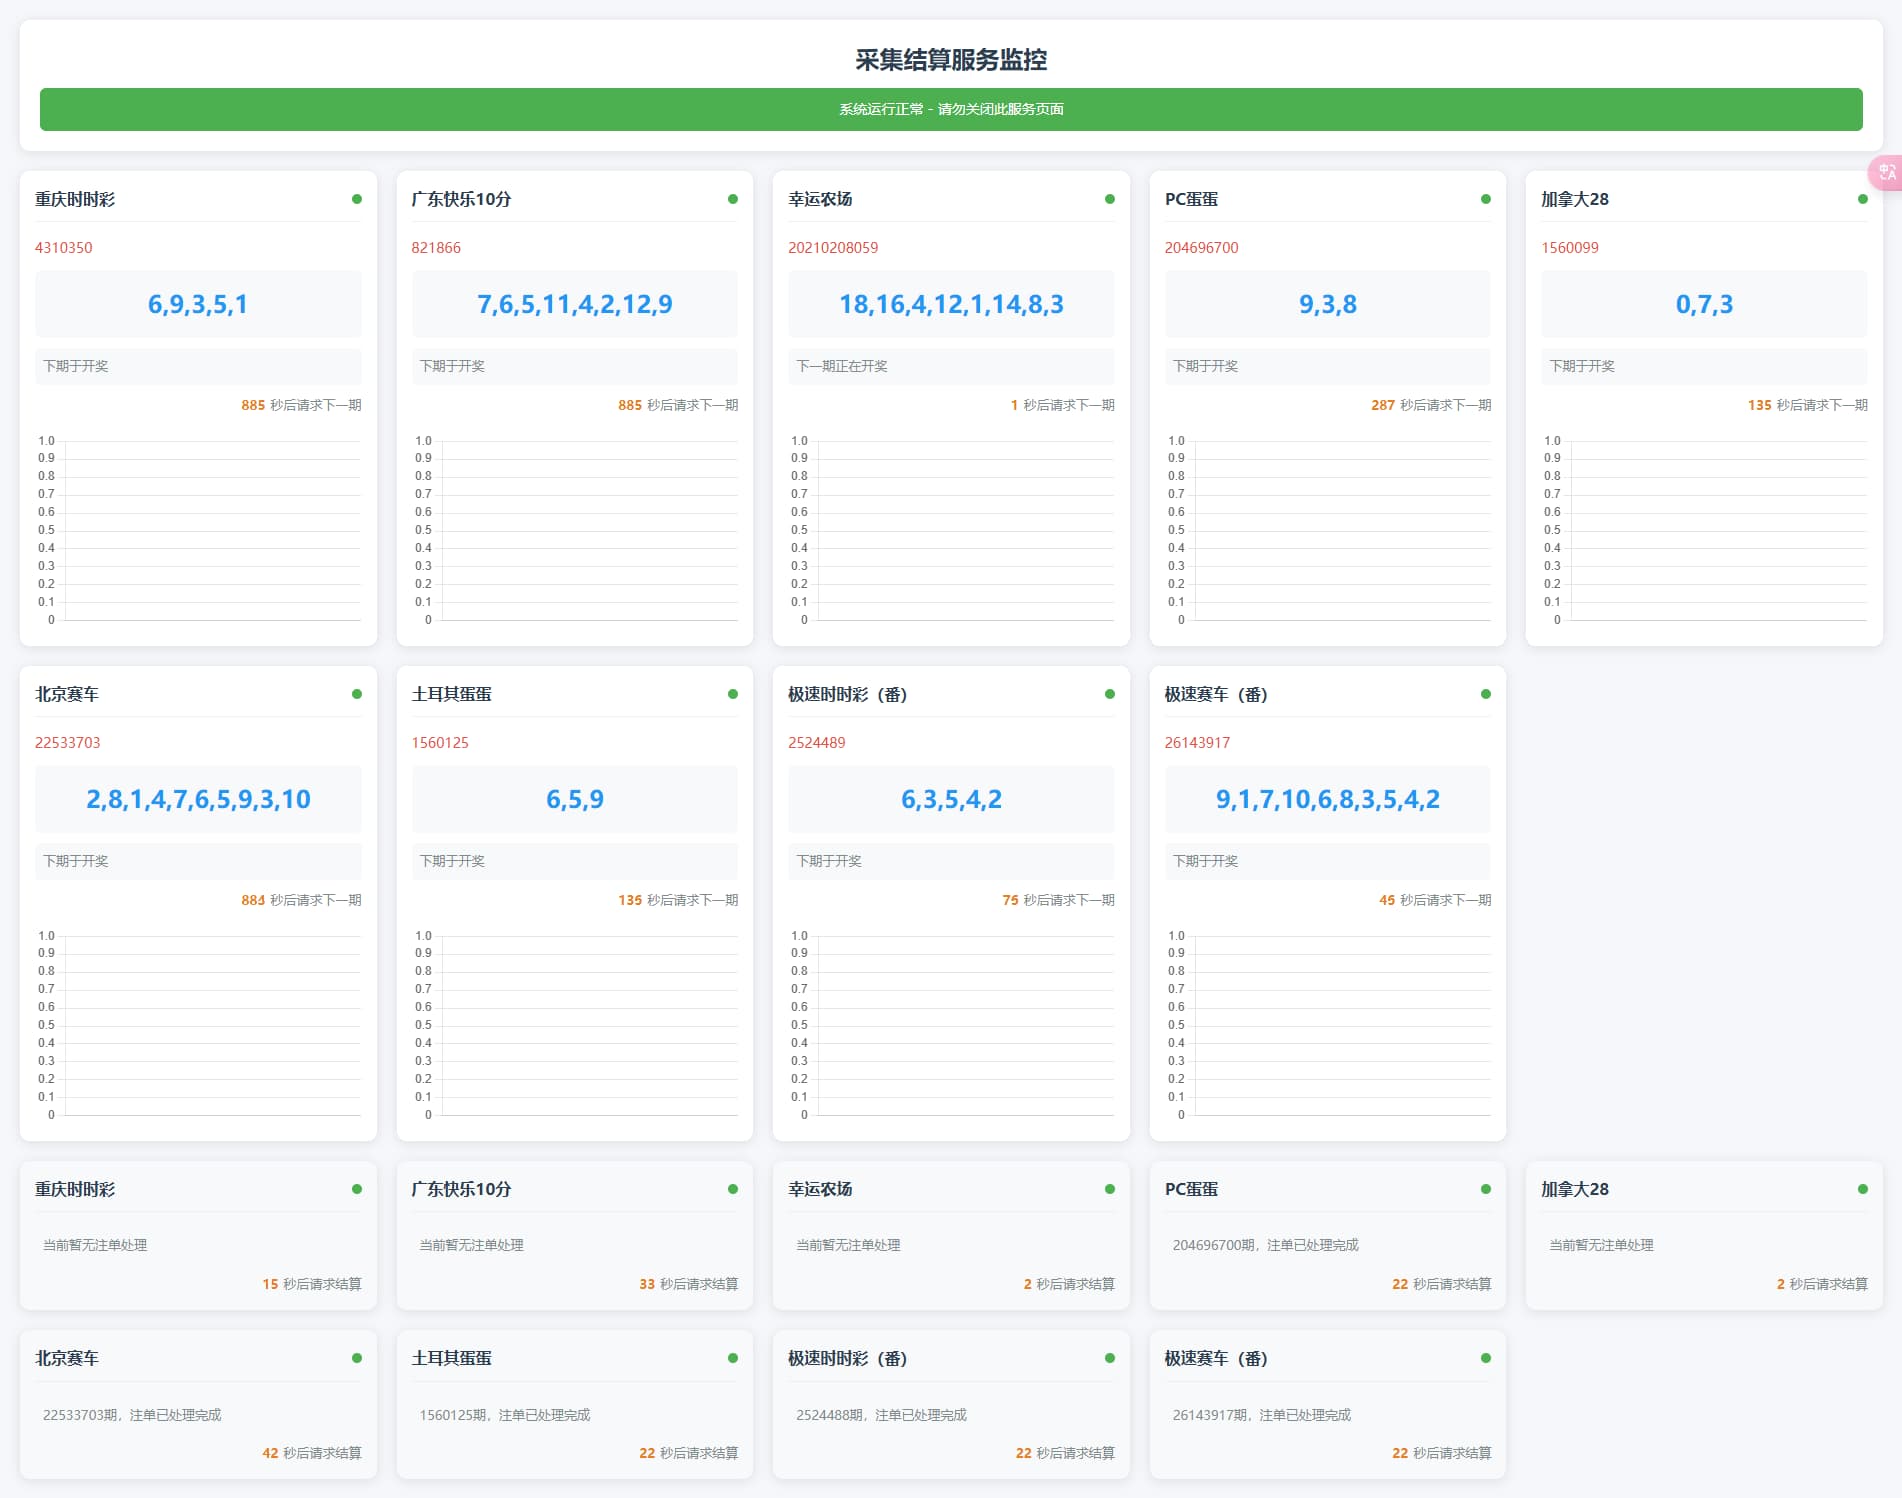The image size is (1902, 1498).
Task: Click the 287 秒后请求下一期 countdown
Action: pos(1430,405)
